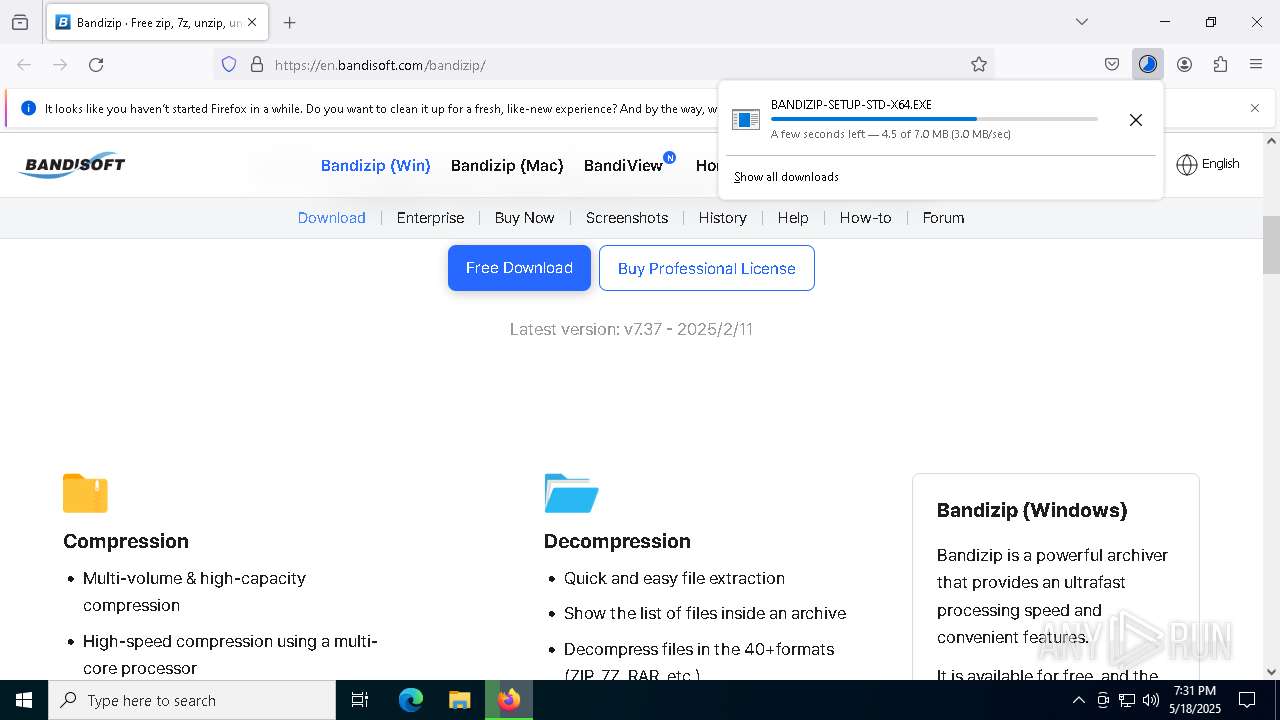Select the Bandizip browser tab

point(157,22)
